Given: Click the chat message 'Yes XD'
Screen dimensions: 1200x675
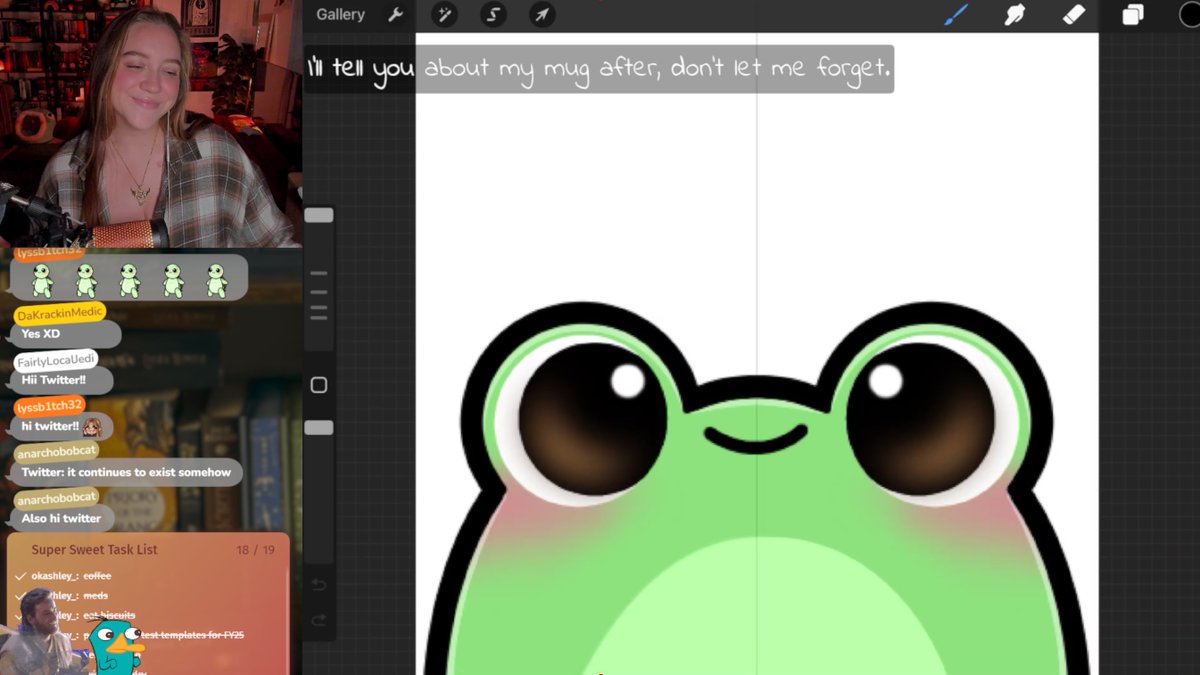Looking at the screenshot, I should [41, 334].
